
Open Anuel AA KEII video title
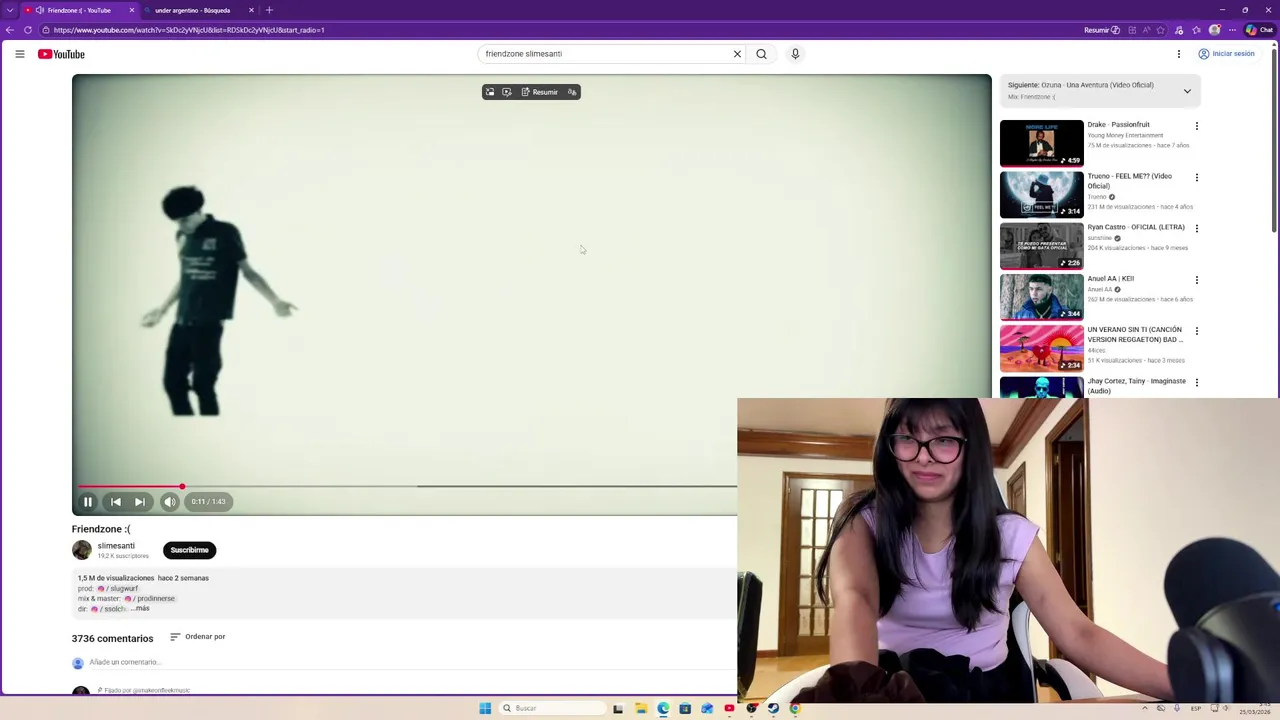[x=1111, y=279]
